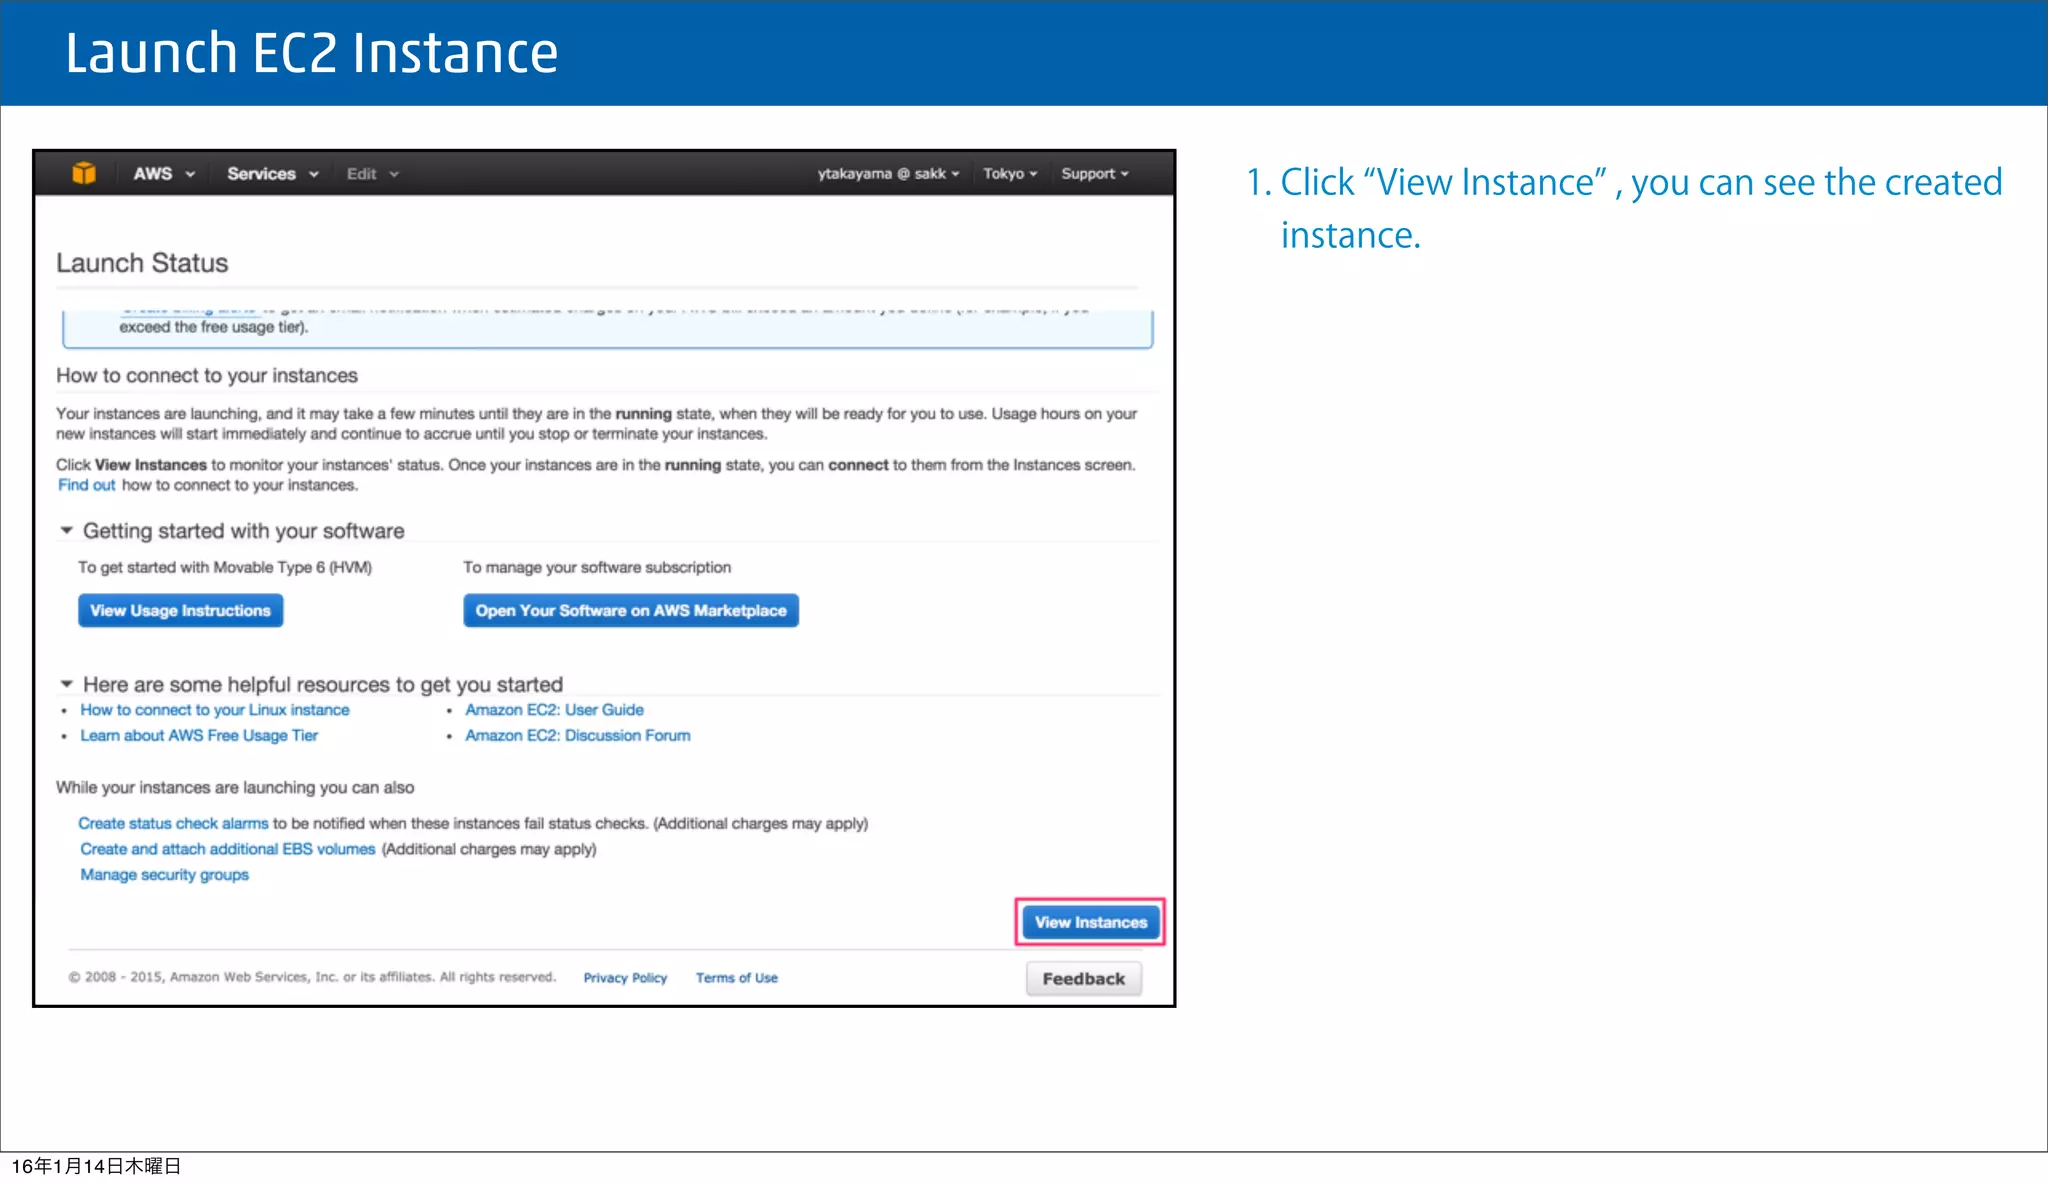Open the Edit menu in navbar
The image size is (2048, 1184).
372,173
